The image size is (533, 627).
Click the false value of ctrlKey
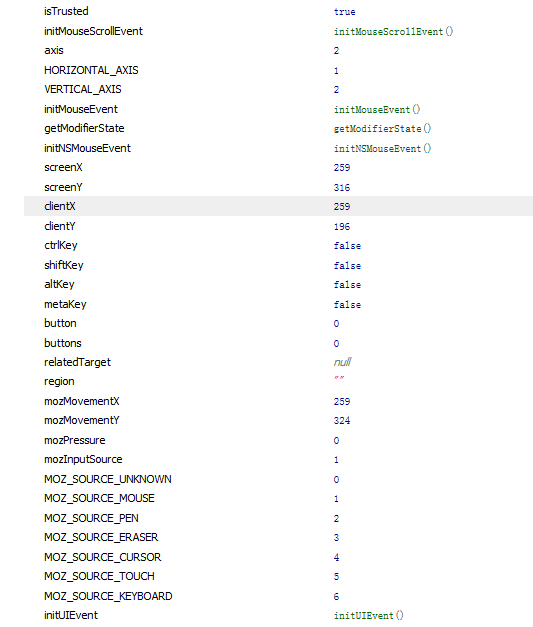pyautogui.click(x=347, y=246)
